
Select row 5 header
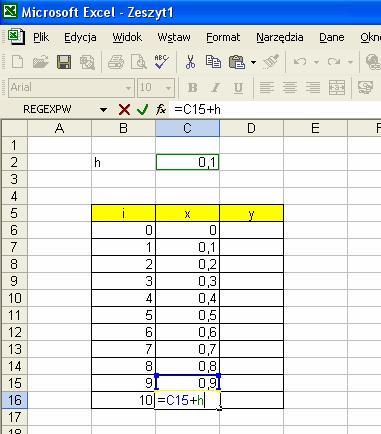[14, 213]
